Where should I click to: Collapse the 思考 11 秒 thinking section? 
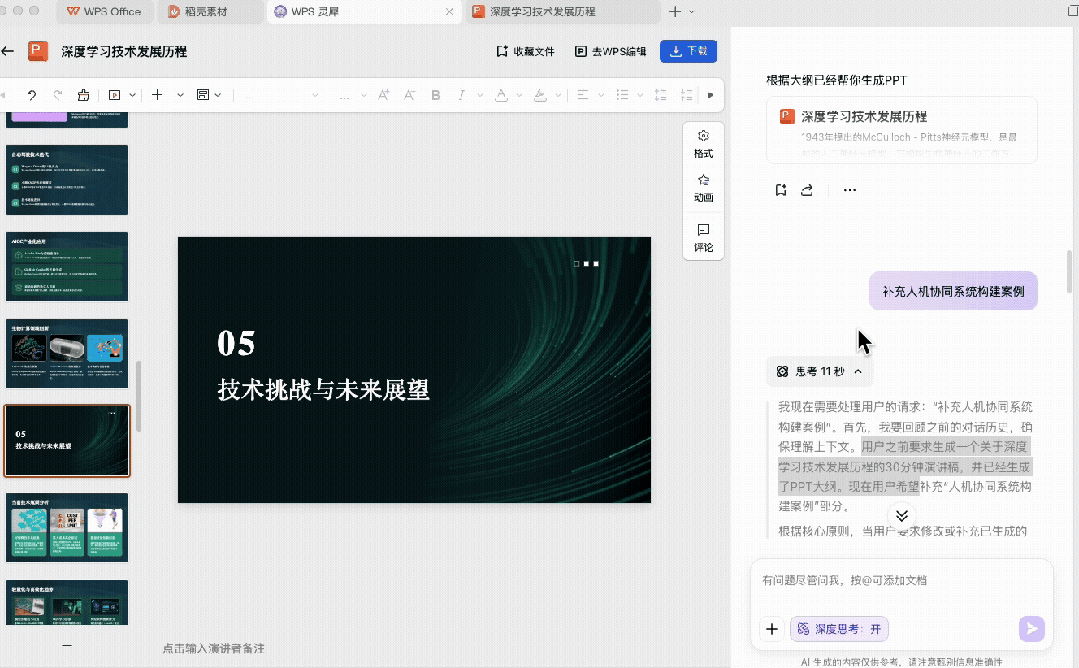pos(820,371)
